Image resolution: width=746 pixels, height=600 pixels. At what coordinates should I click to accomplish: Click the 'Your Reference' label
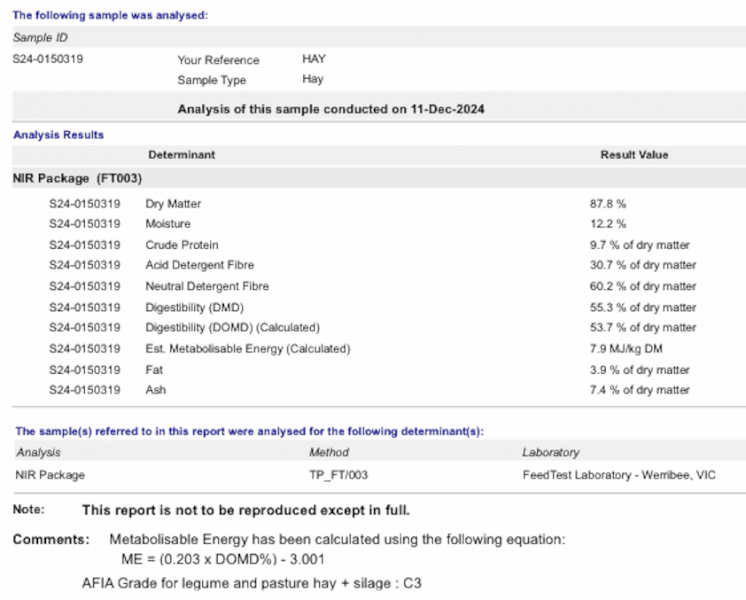218,60
